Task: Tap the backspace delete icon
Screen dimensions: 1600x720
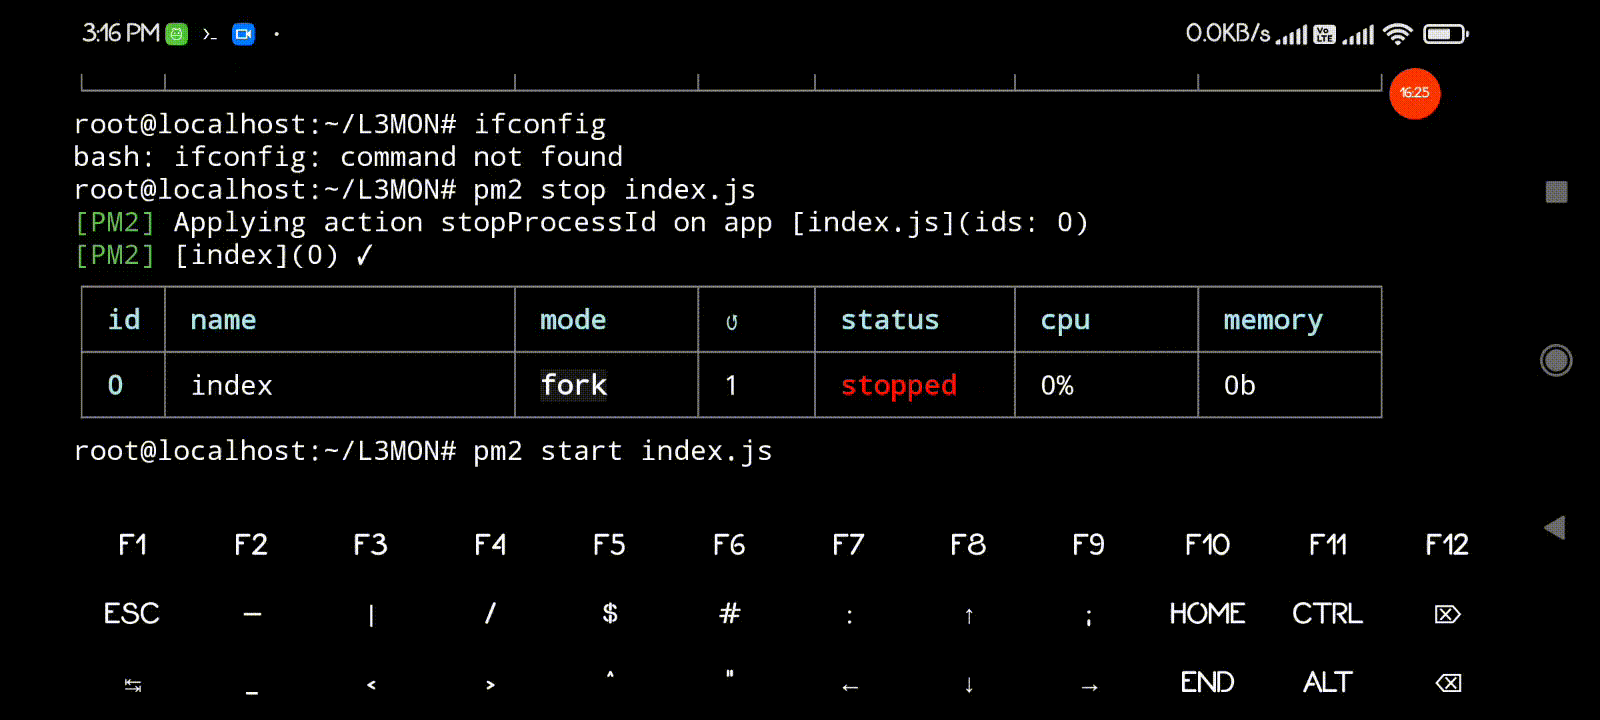Action: tap(1447, 683)
